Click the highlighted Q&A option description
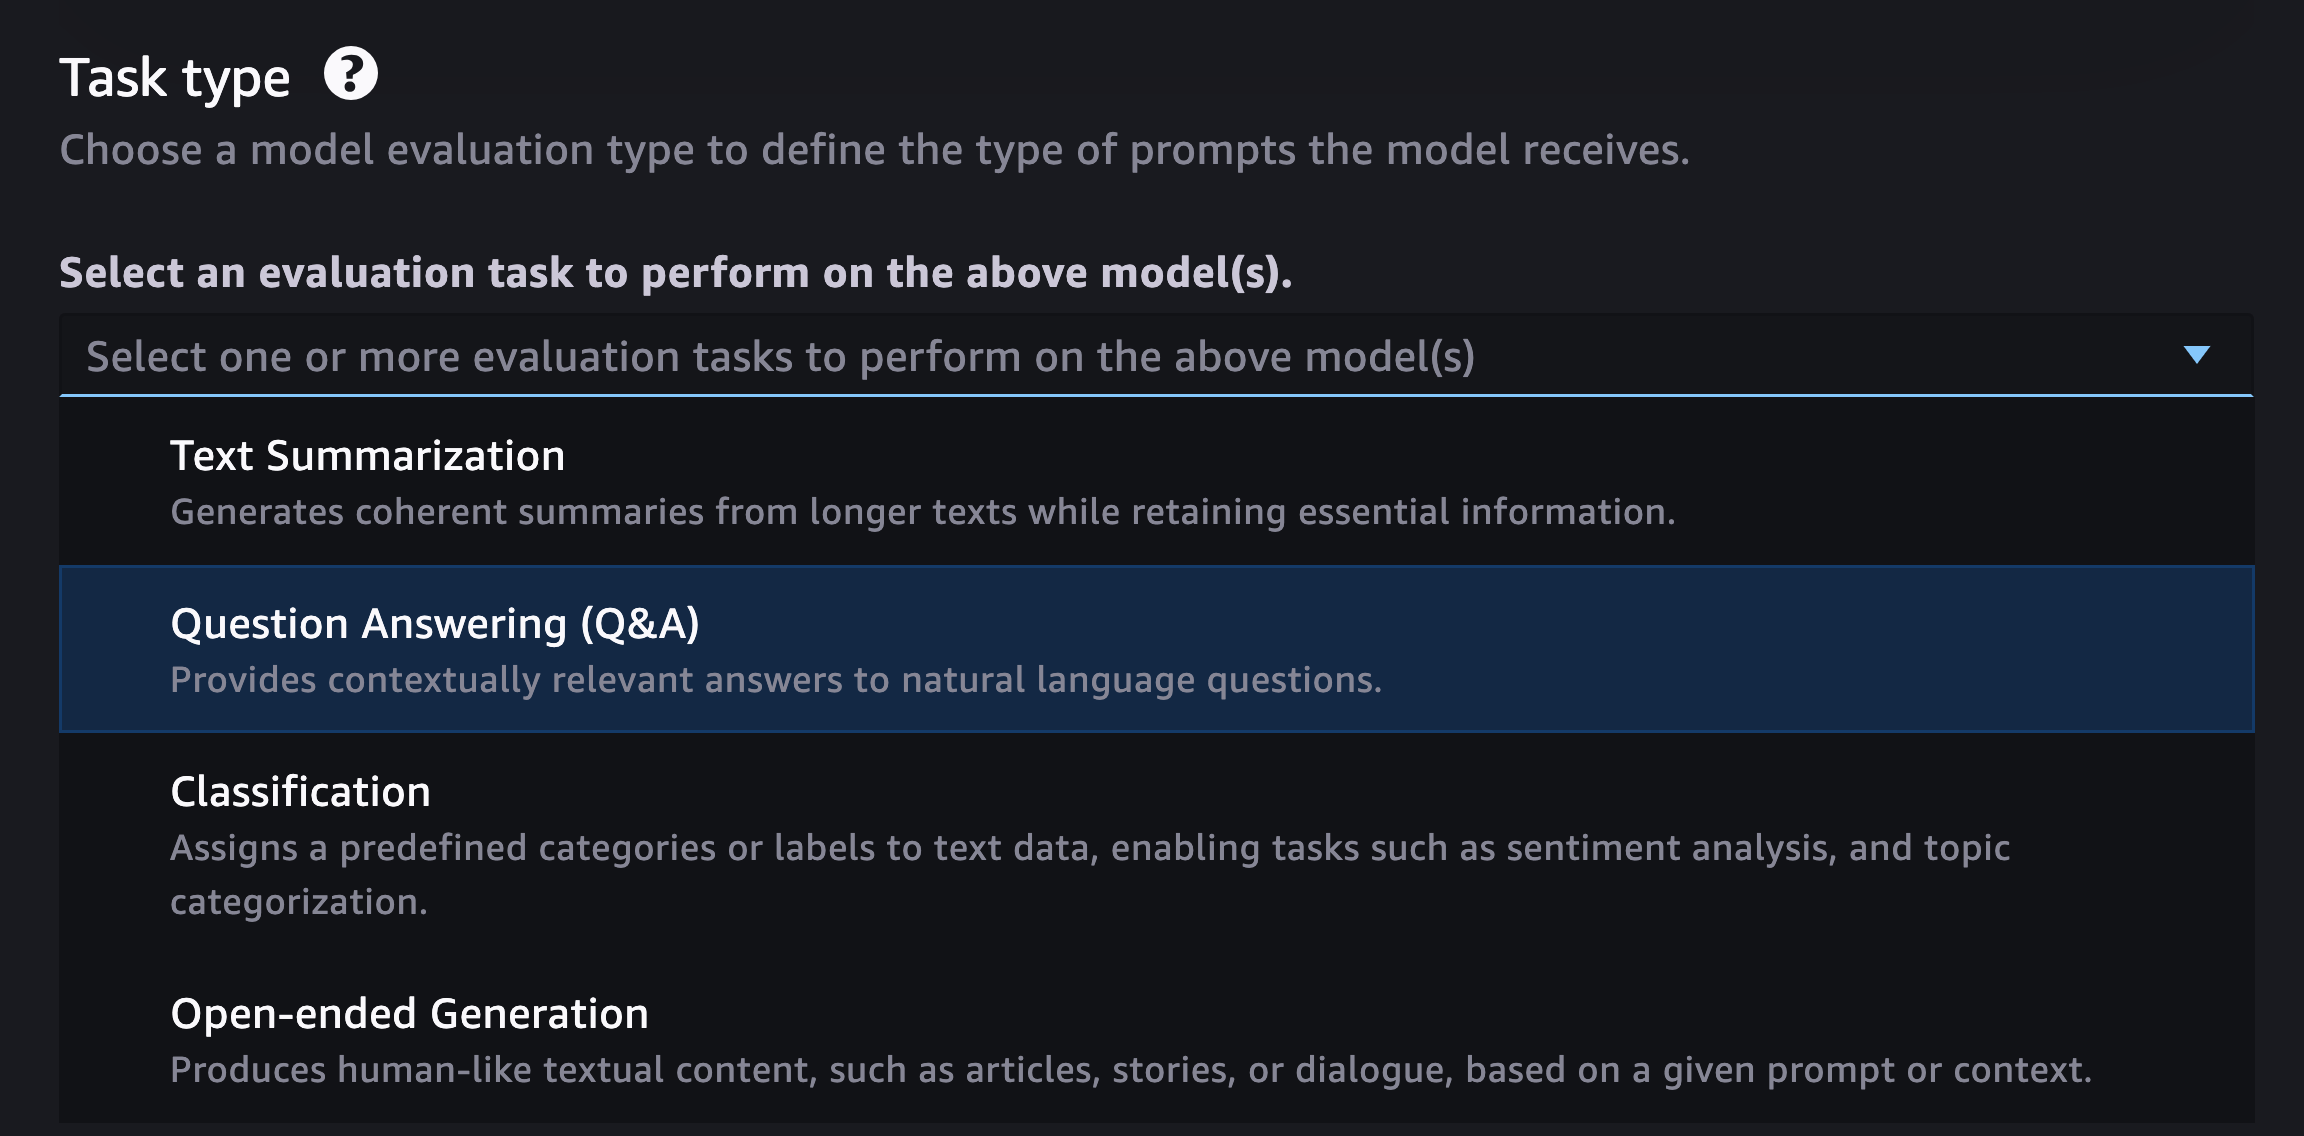This screenshot has height=1136, width=2304. pyautogui.click(x=776, y=680)
